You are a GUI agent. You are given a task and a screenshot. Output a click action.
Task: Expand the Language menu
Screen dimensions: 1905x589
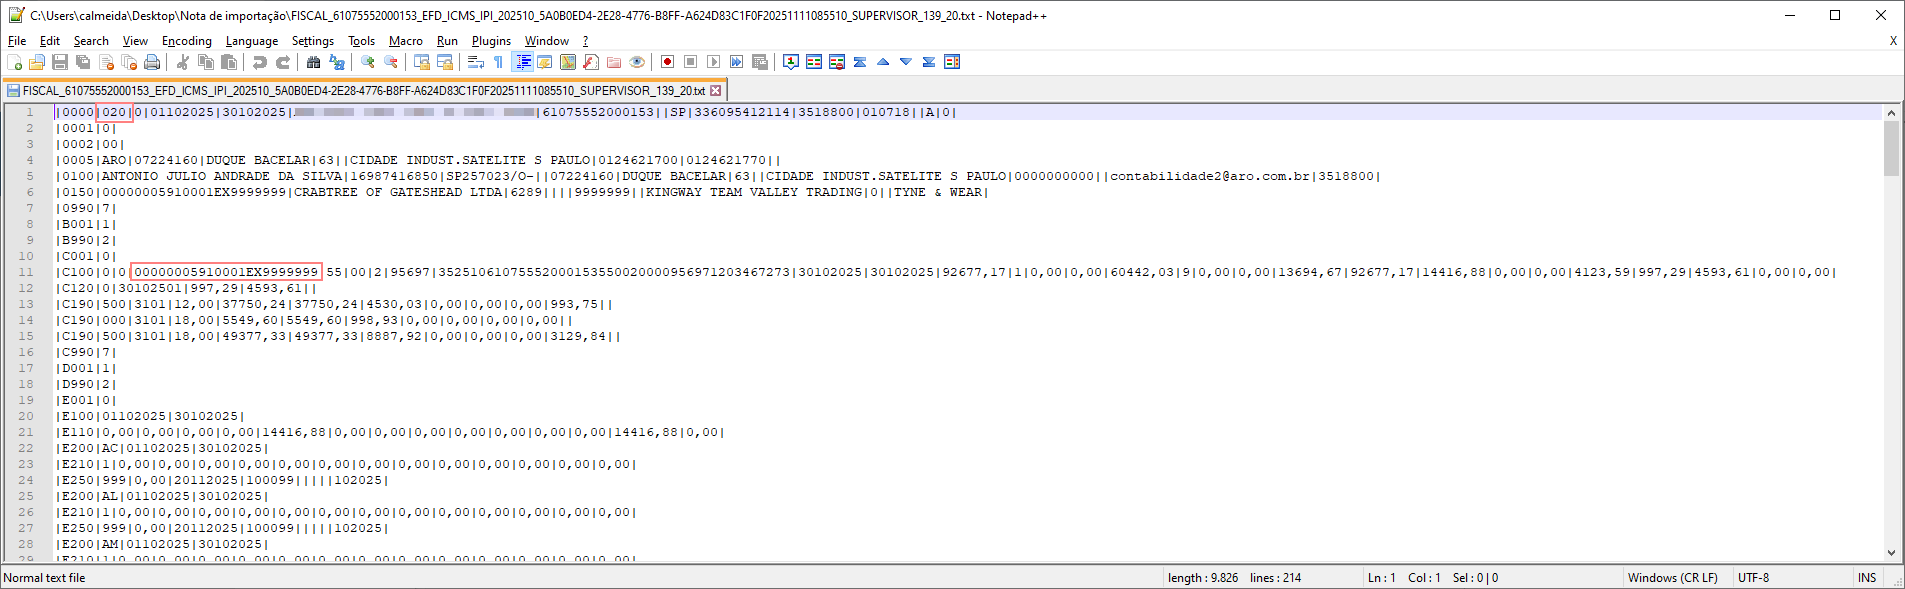tap(251, 41)
